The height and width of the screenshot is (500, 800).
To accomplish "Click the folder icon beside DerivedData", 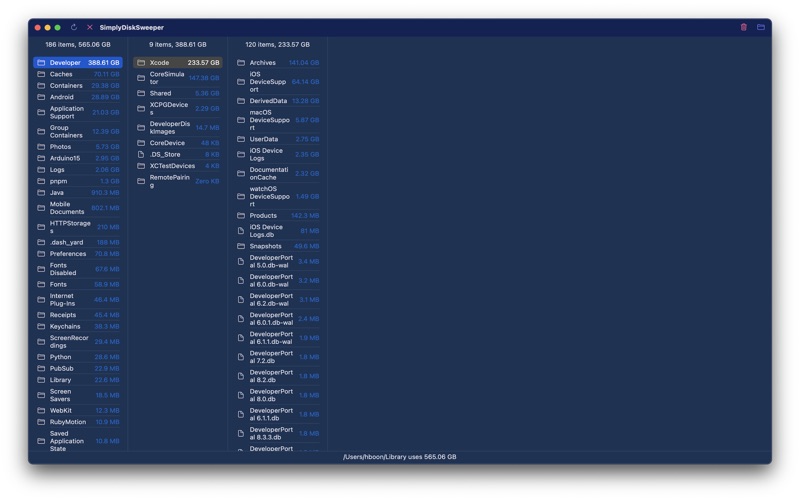I will coord(241,101).
